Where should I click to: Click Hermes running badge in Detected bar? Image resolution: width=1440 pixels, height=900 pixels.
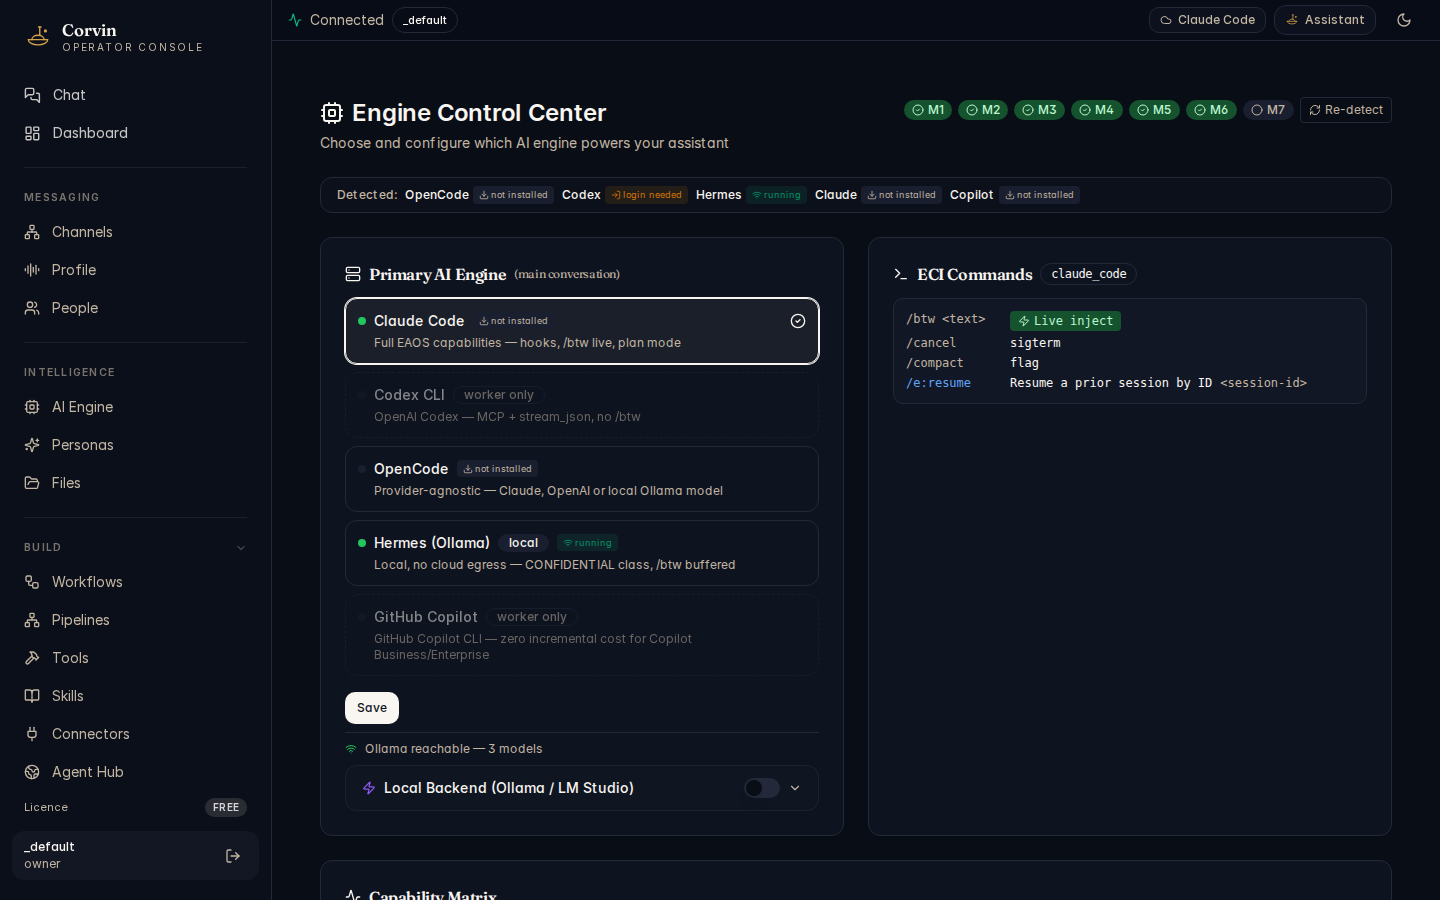776,195
